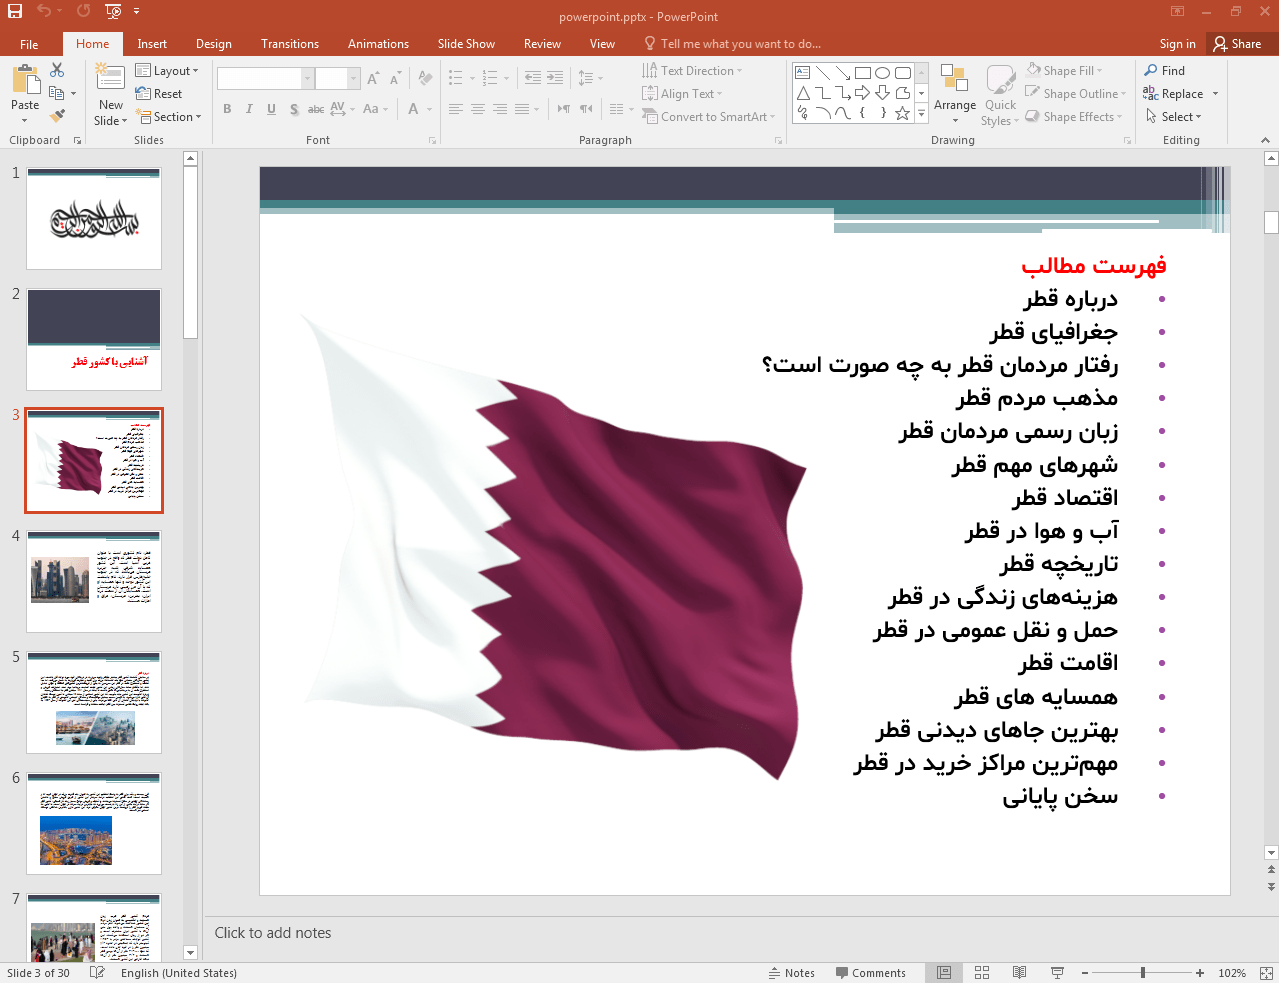Toggle text underline
The height and width of the screenshot is (983, 1279).
point(270,109)
